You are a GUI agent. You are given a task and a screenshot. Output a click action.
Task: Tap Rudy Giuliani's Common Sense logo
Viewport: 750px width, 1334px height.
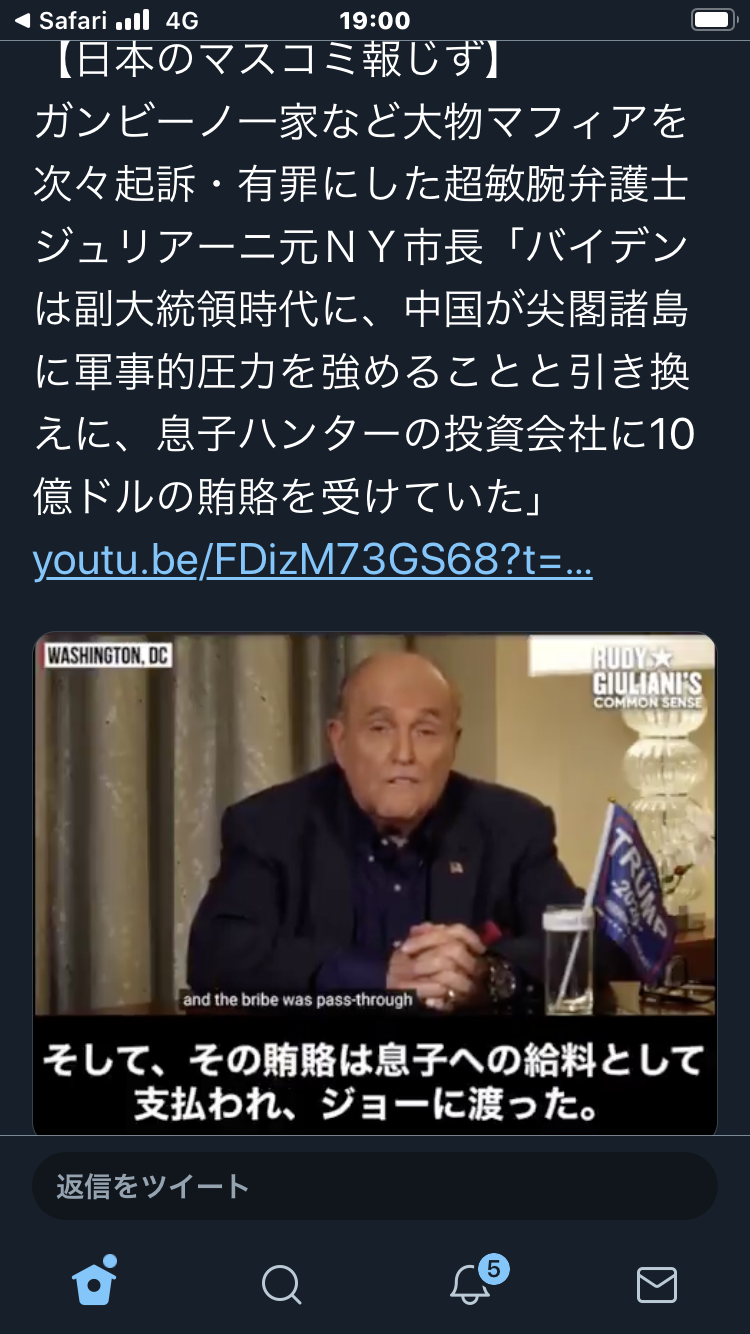[x=647, y=678]
